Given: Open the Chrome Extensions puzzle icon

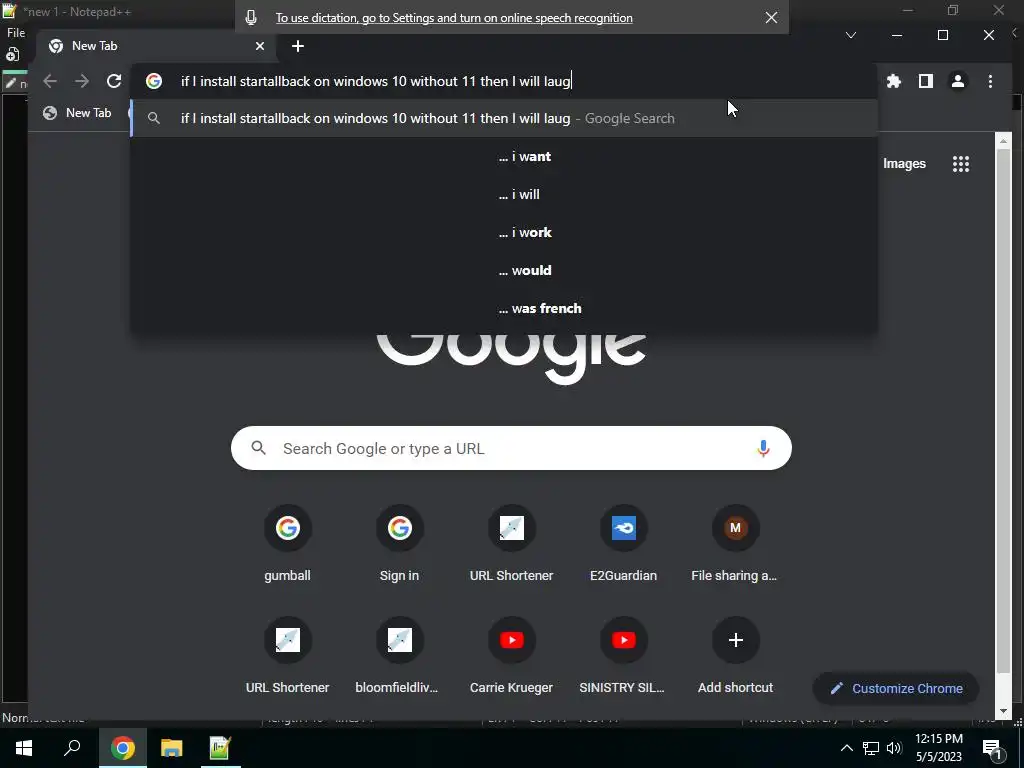Looking at the screenshot, I should [893, 81].
